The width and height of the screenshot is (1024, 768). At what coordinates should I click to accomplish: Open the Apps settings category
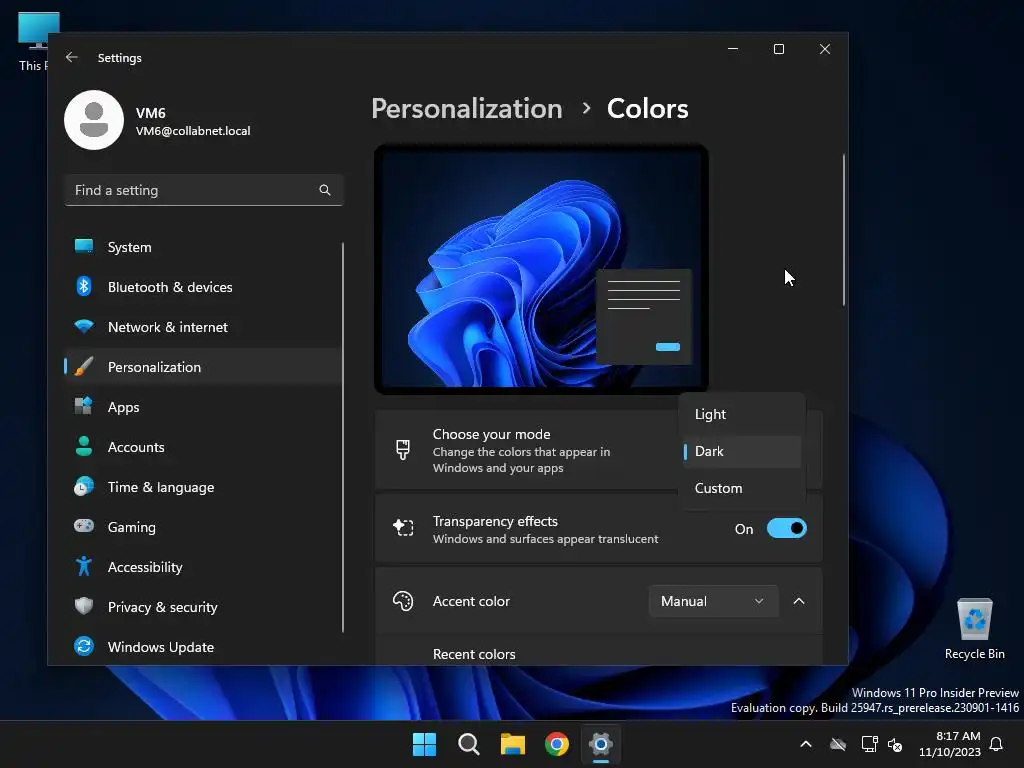[202, 407]
